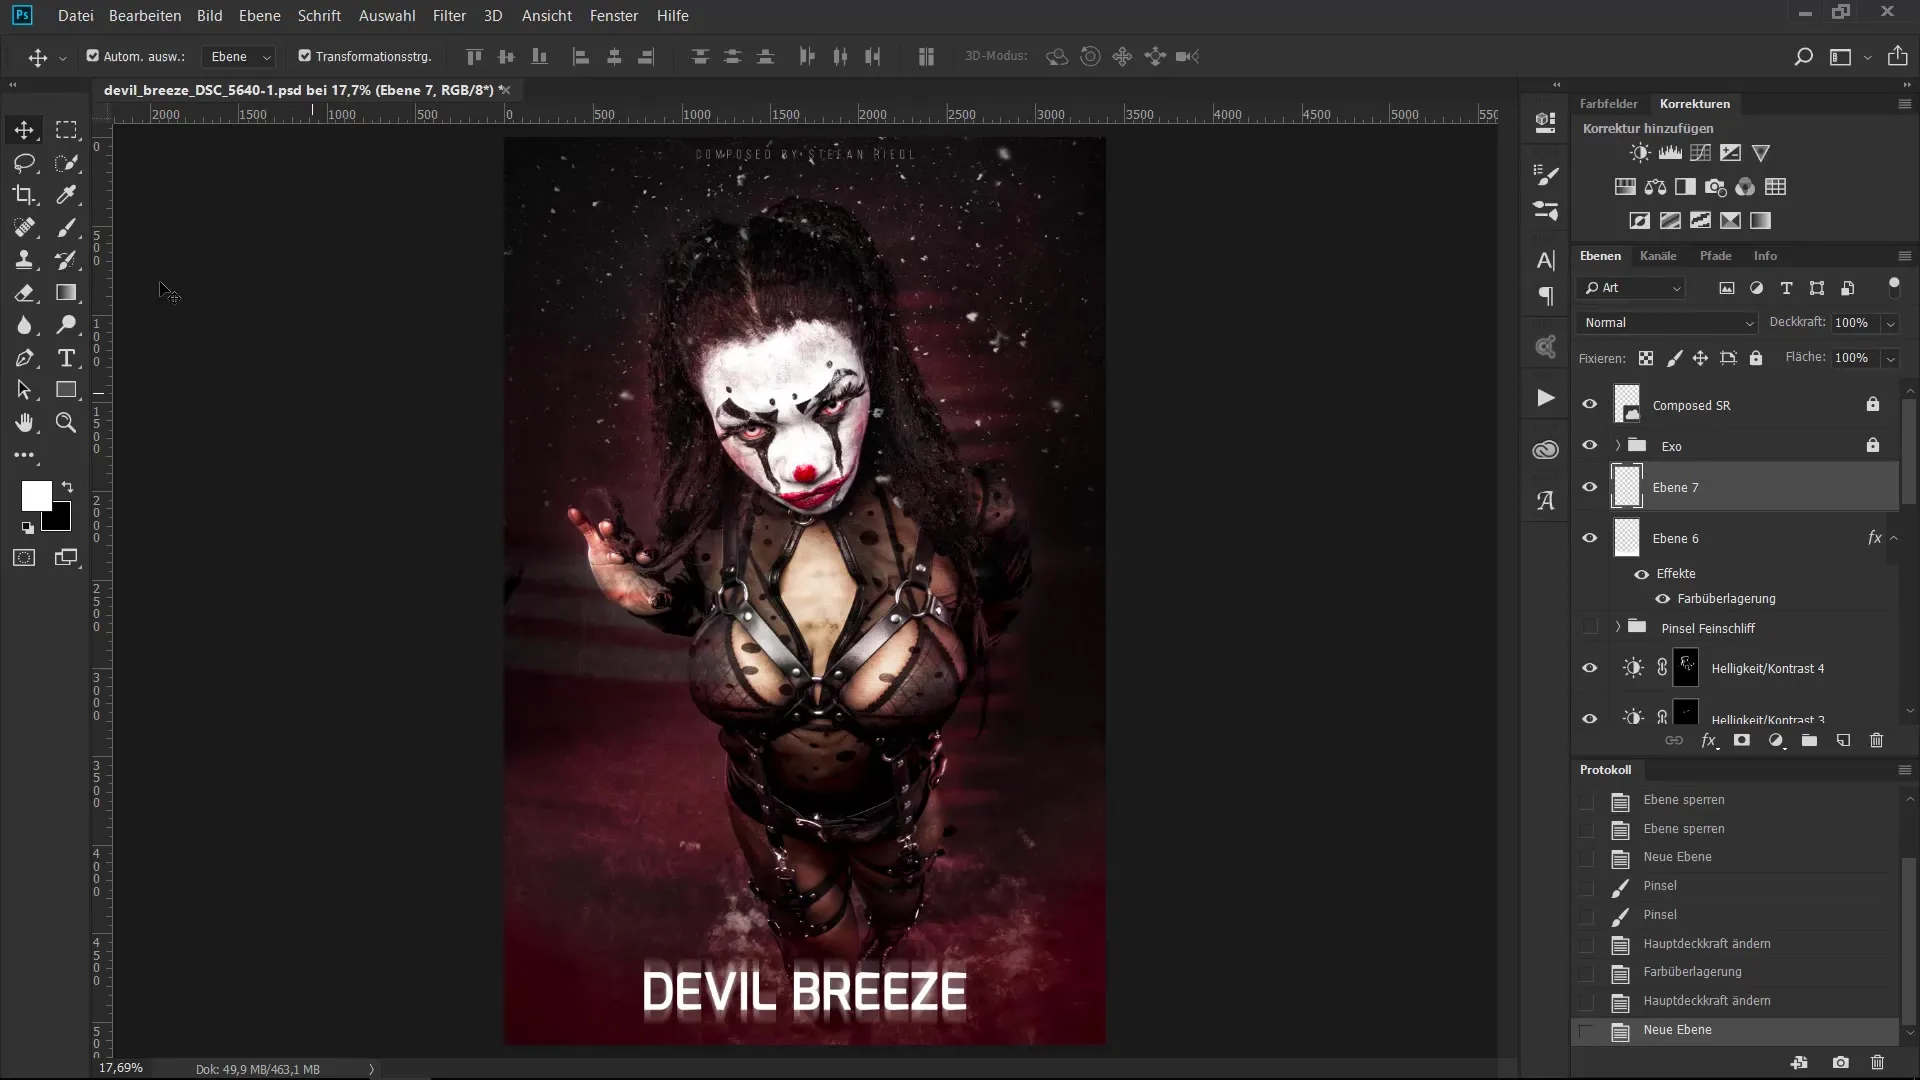Switch to the Pfade tab
This screenshot has height=1080, width=1920.
coord(1715,256)
